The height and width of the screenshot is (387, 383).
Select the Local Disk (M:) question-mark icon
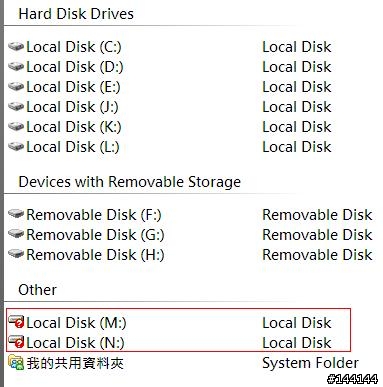pos(16,322)
